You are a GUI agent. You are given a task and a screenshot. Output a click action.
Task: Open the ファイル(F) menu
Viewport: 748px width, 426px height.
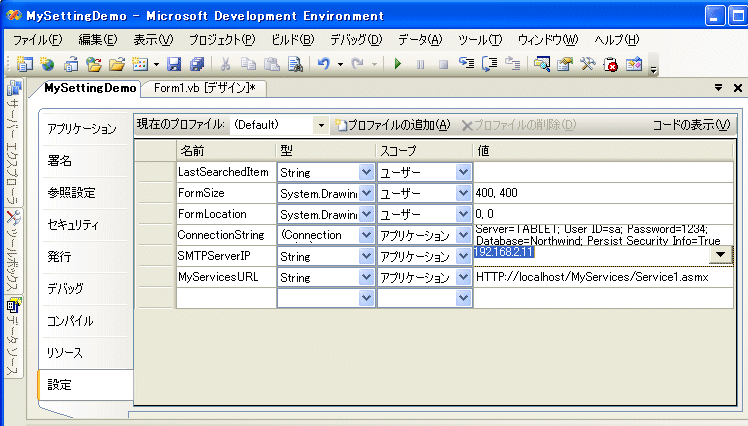click(x=37, y=40)
